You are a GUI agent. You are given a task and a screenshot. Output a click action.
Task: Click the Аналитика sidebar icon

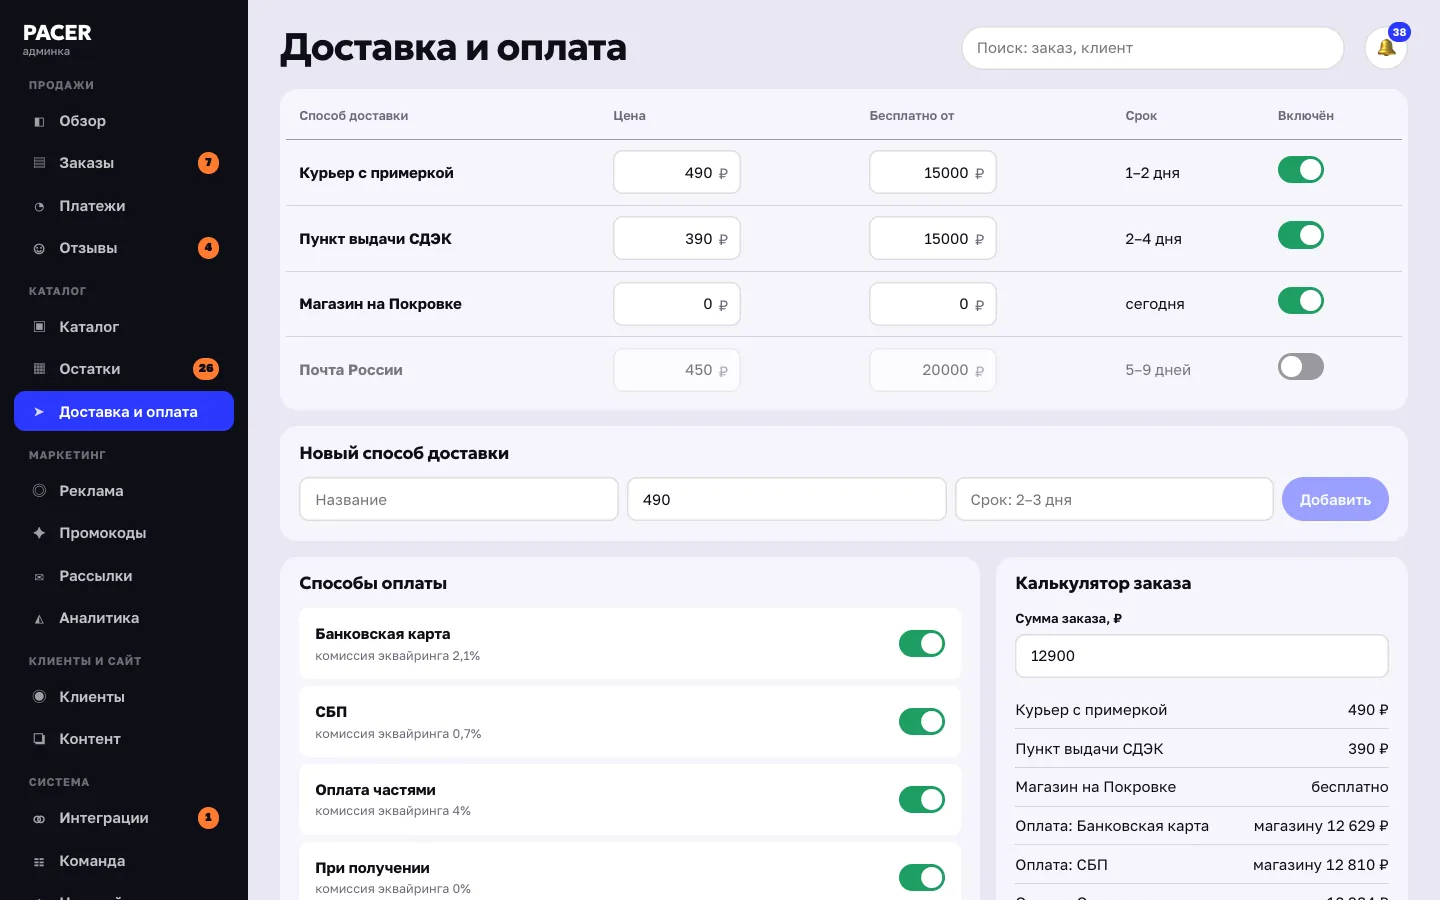click(39, 618)
